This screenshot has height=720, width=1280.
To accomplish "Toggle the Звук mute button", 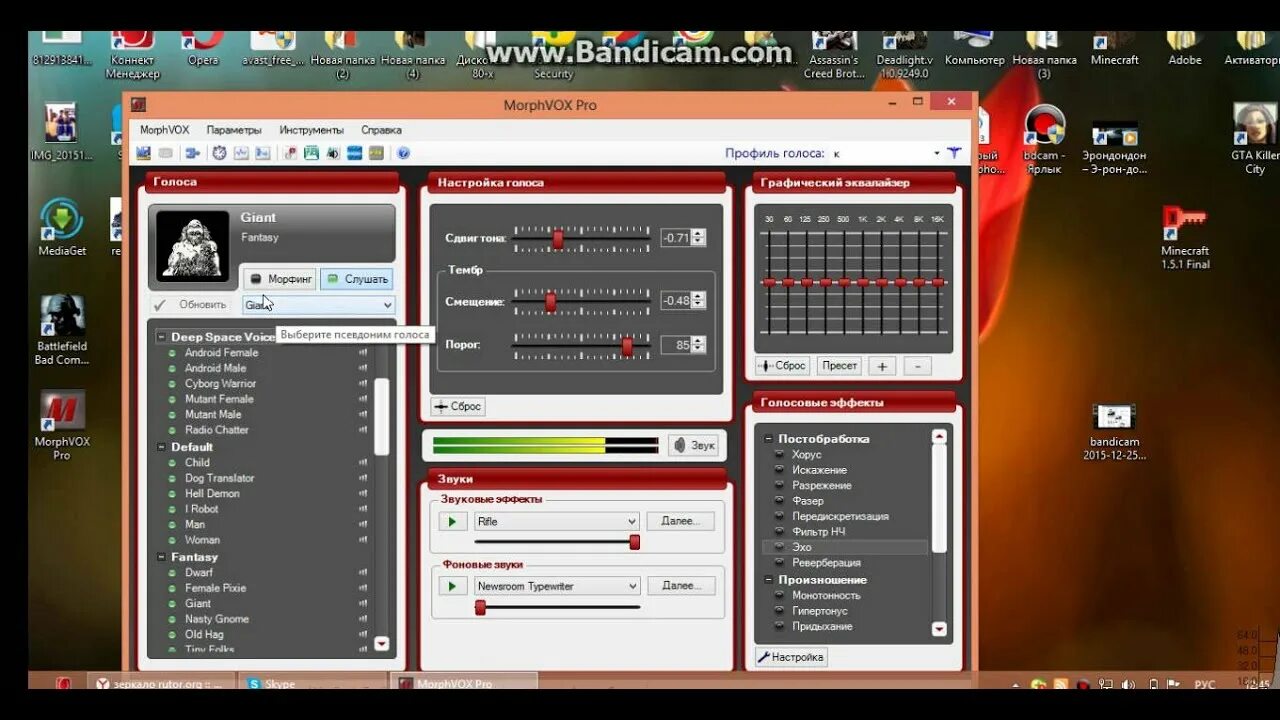I will click(x=693, y=445).
